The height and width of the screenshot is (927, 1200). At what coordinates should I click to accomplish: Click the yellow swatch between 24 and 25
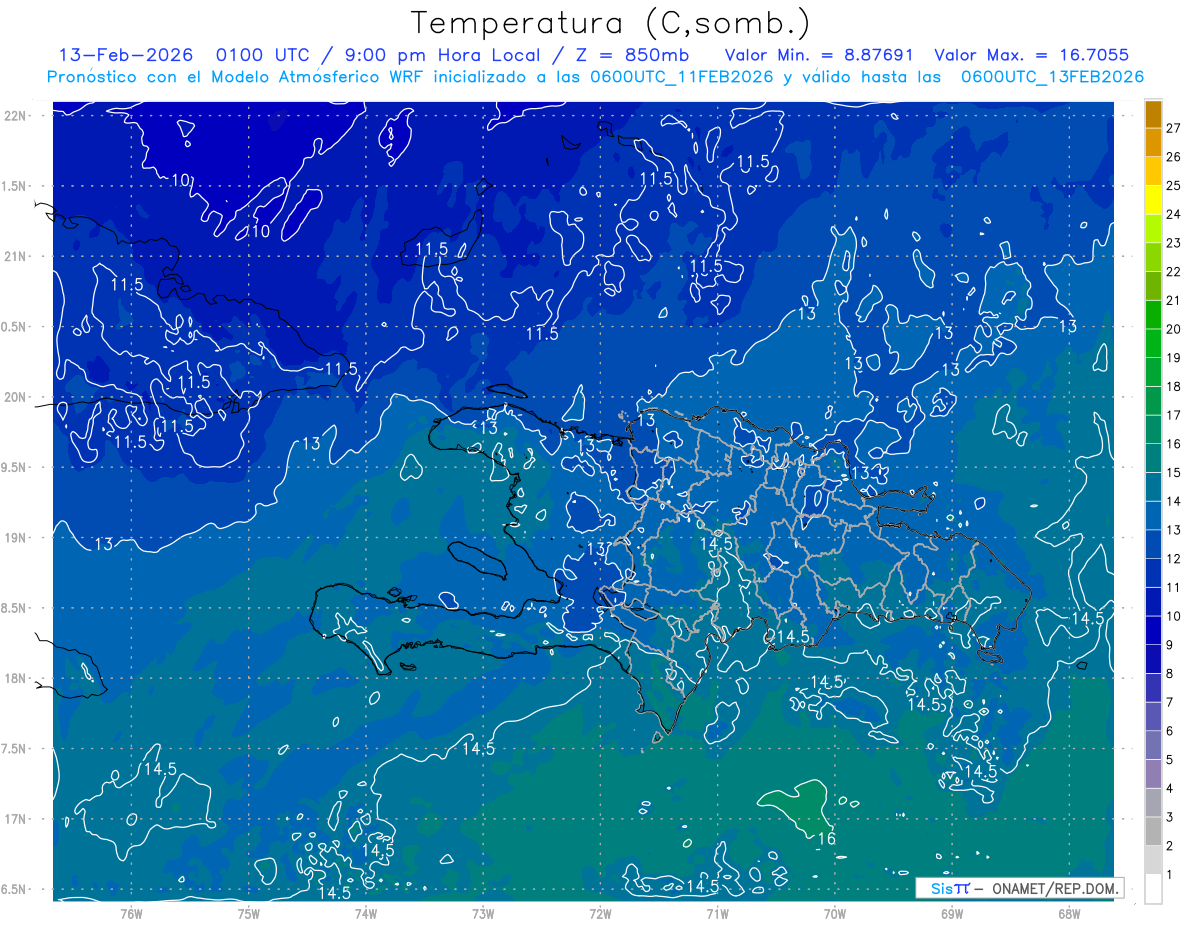[x=1154, y=201]
